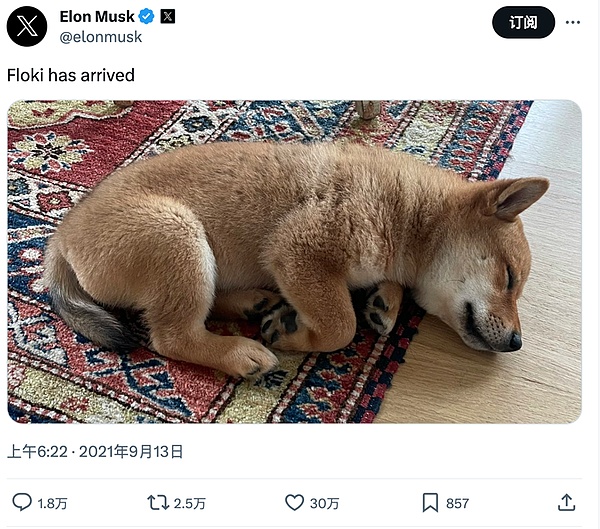The height and width of the screenshot is (529, 600).
Task: Click the blue verified checkmark badge
Action: (146, 16)
